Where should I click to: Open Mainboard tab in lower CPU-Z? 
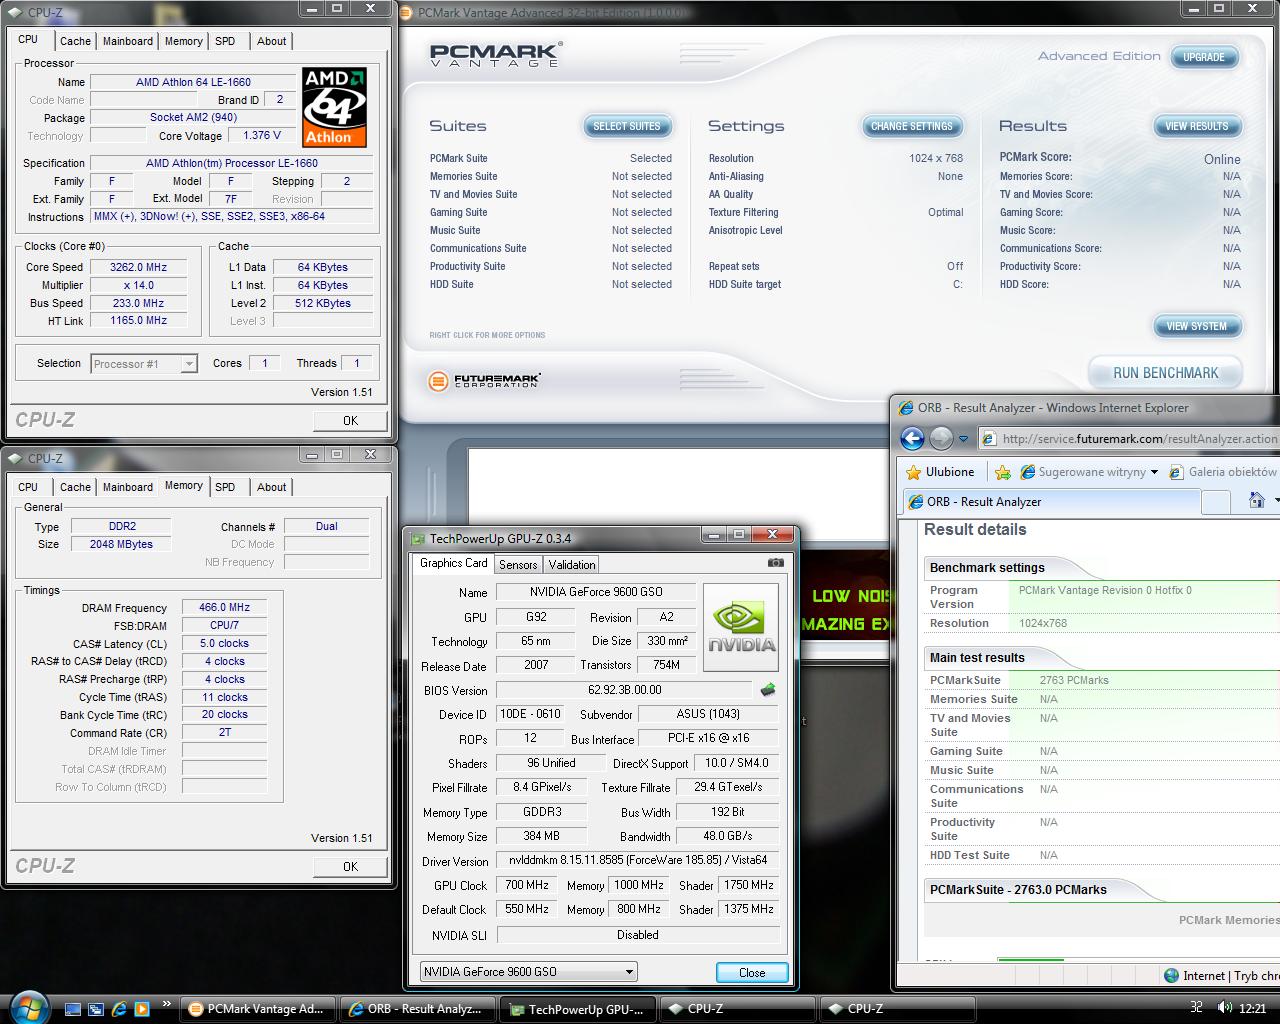pyautogui.click(x=128, y=487)
